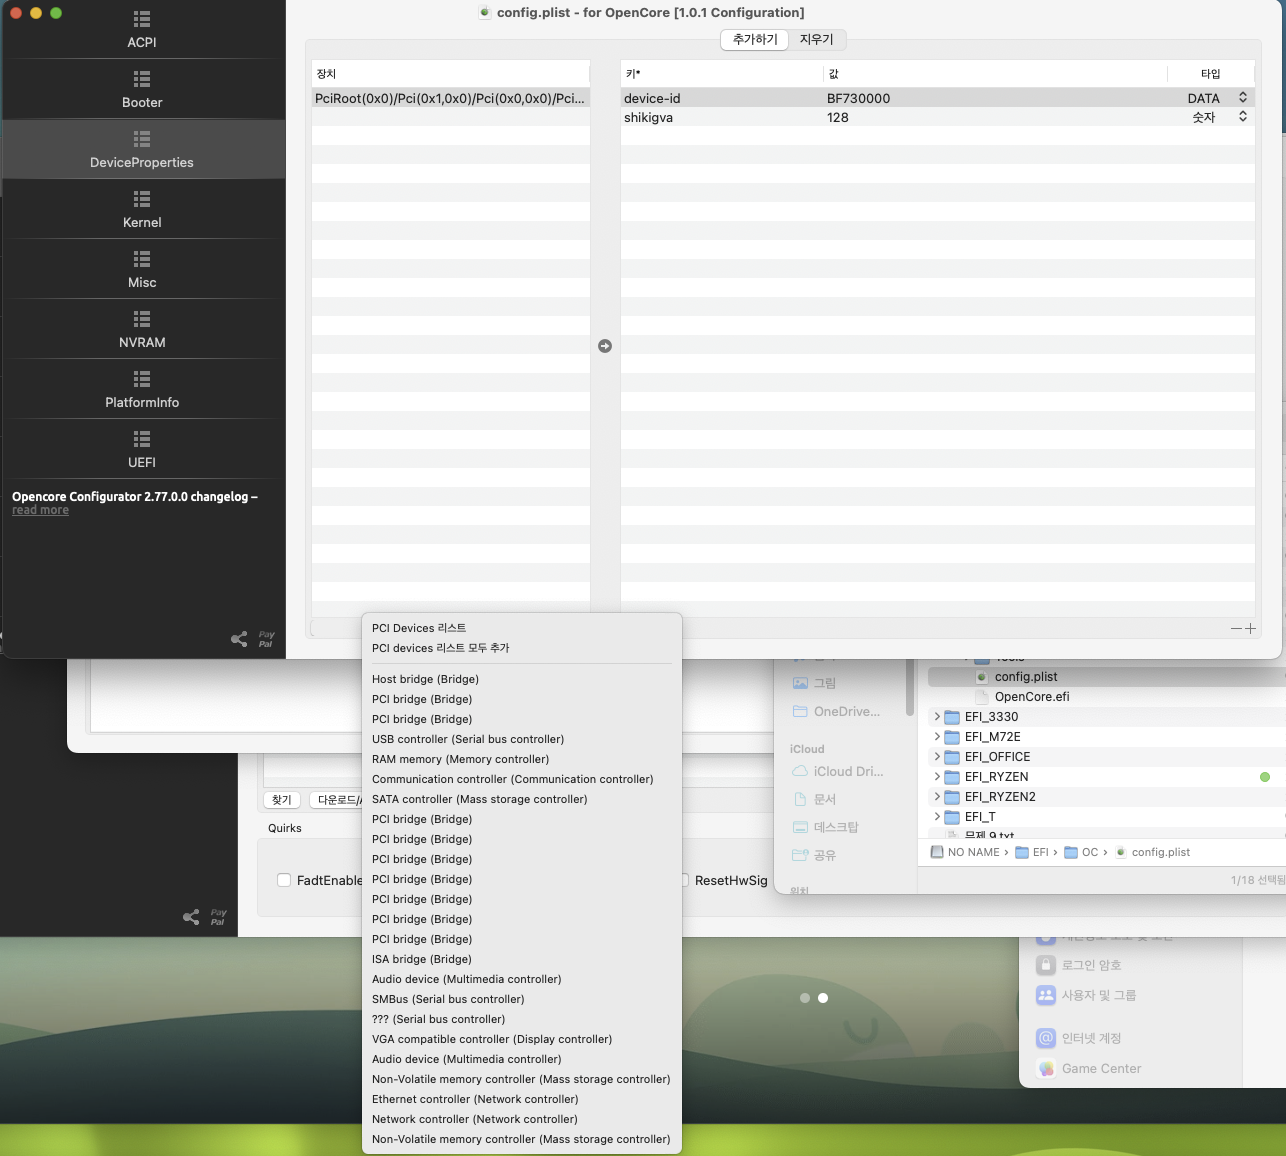Viewport: 1286px width, 1156px height.
Task: Click NO NAME in Finder path bar
Action: point(965,852)
